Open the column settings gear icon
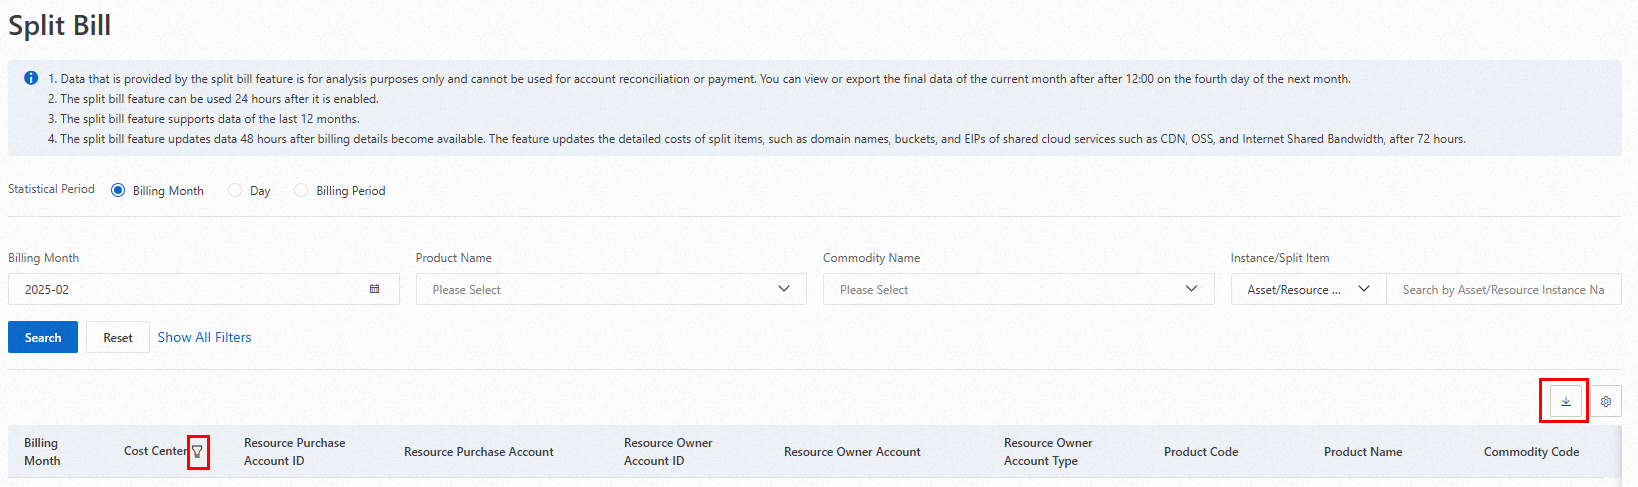This screenshot has width=1638, height=487. coord(1606,401)
